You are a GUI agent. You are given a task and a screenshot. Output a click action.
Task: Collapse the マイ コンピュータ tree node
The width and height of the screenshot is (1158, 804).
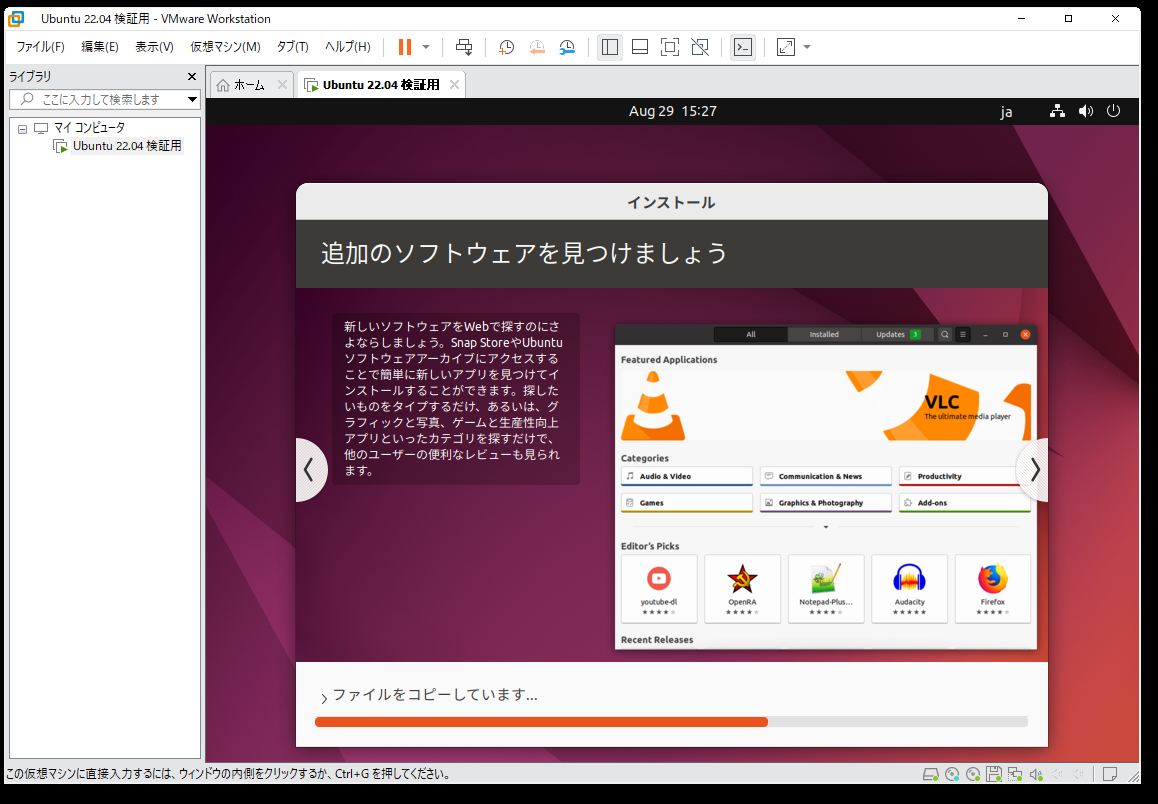[x=23, y=128]
